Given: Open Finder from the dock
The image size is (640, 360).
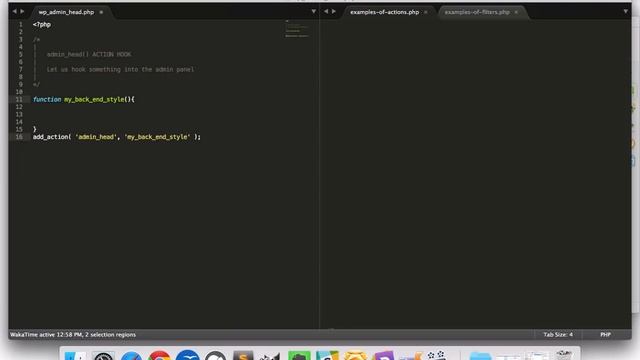Looking at the screenshot, I should click(x=76, y=356).
